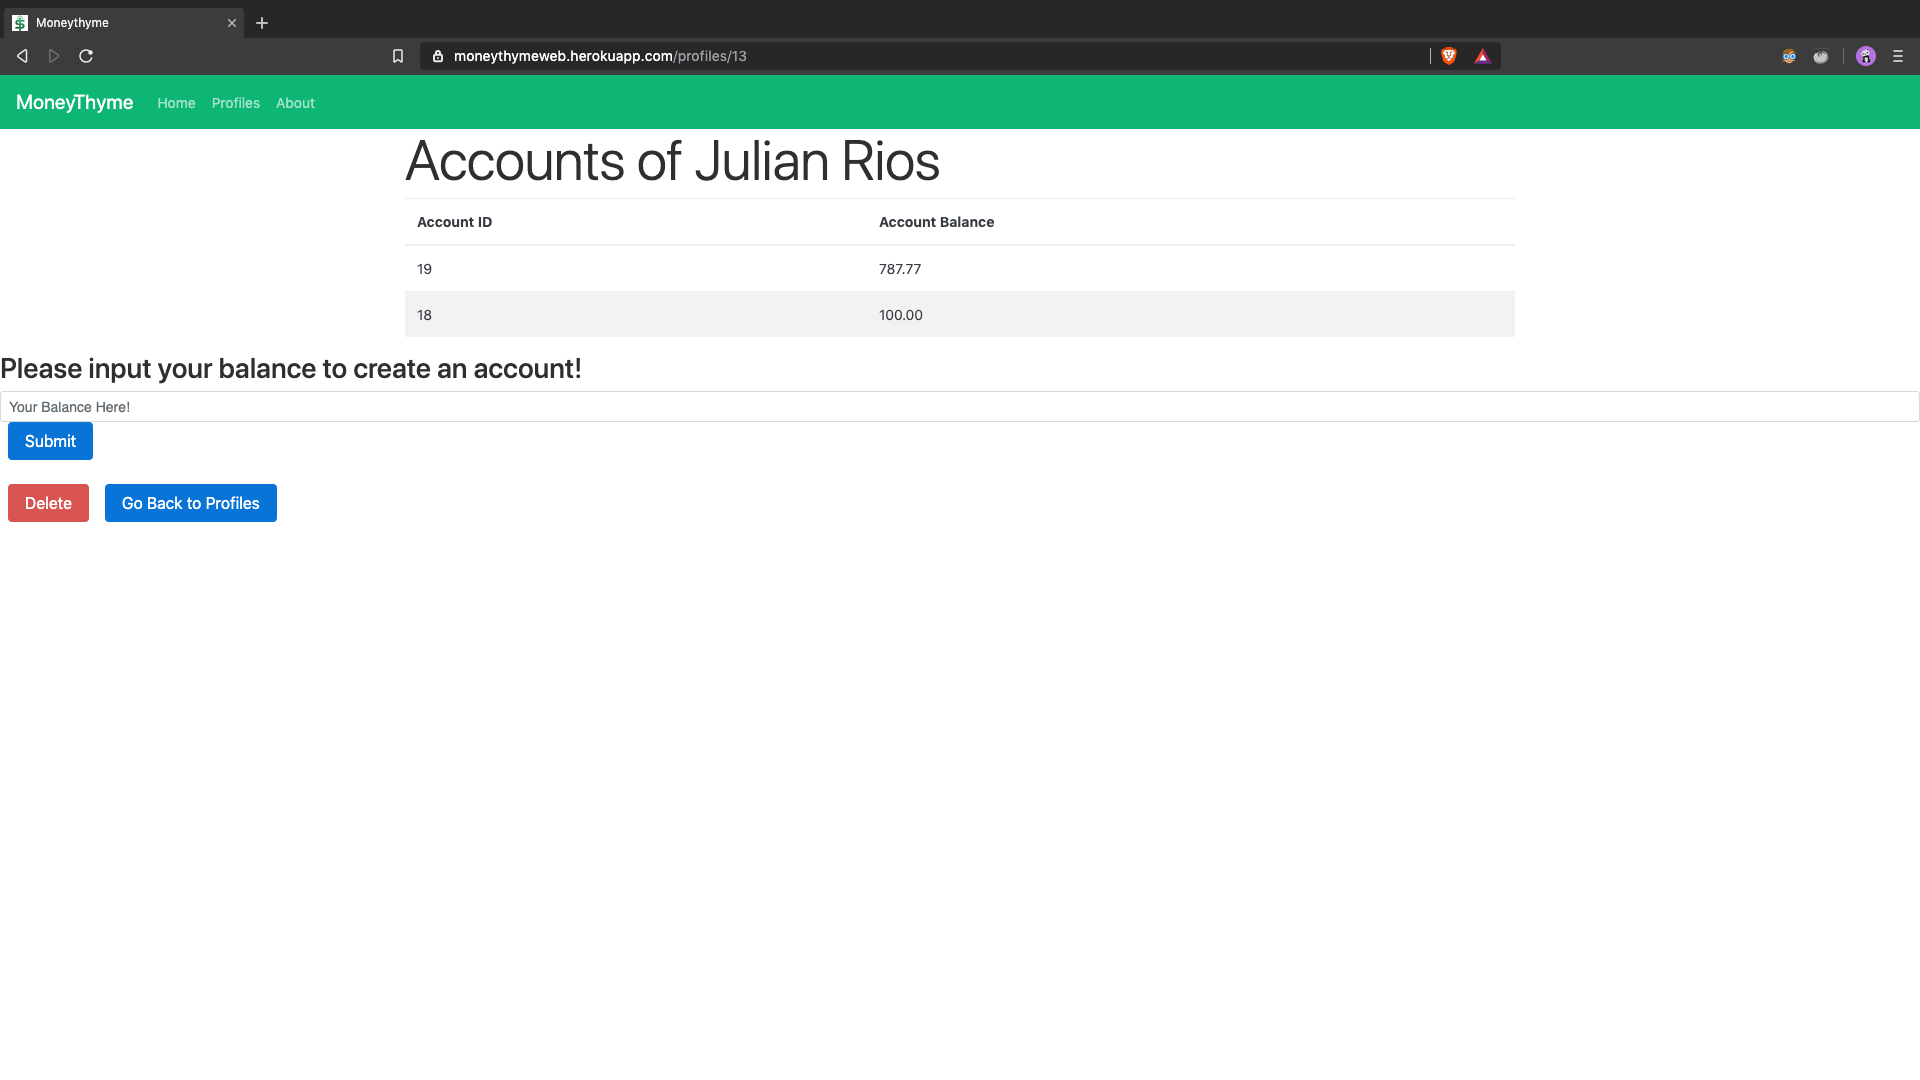
Task: Click the Brave Rewards triangle icon
Action: (x=1482, y=56)
